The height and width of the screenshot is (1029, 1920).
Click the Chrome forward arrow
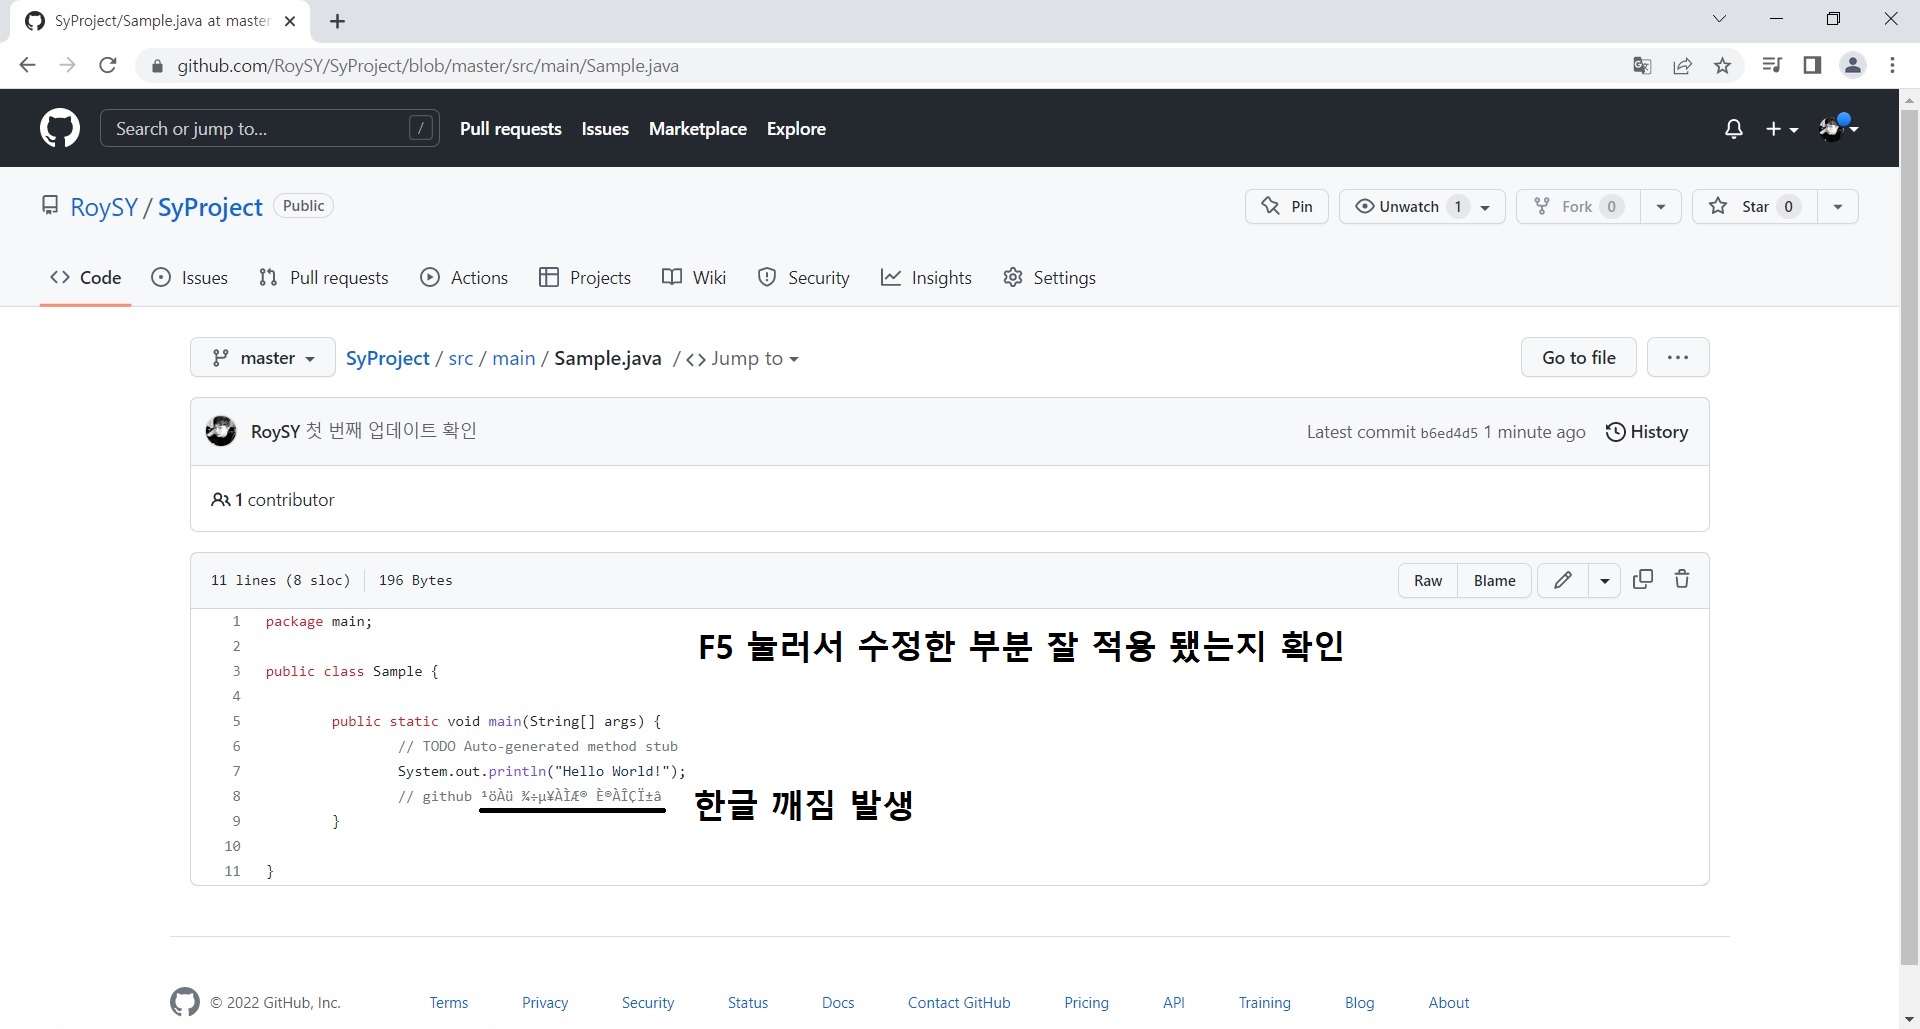click(67, 66)
